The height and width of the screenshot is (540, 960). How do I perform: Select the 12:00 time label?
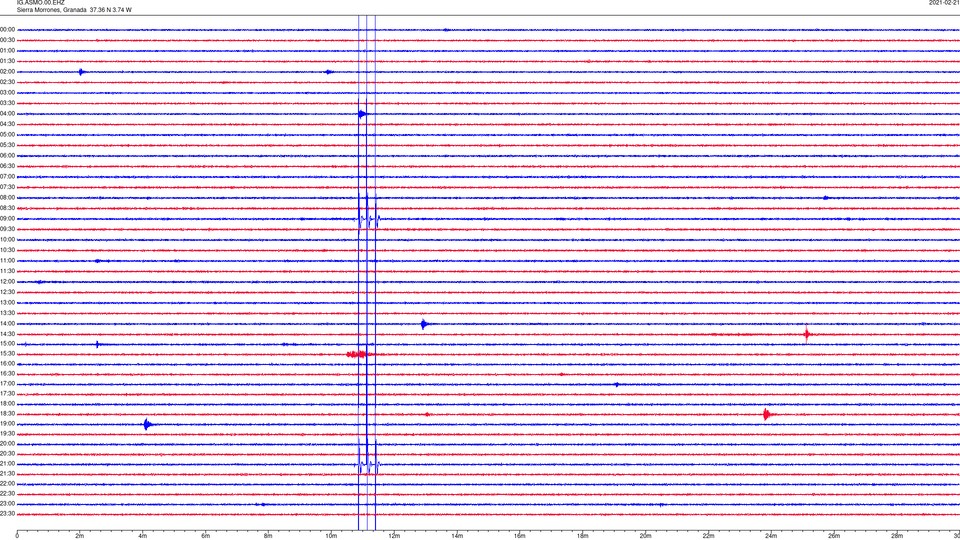[x=7, y=282]
